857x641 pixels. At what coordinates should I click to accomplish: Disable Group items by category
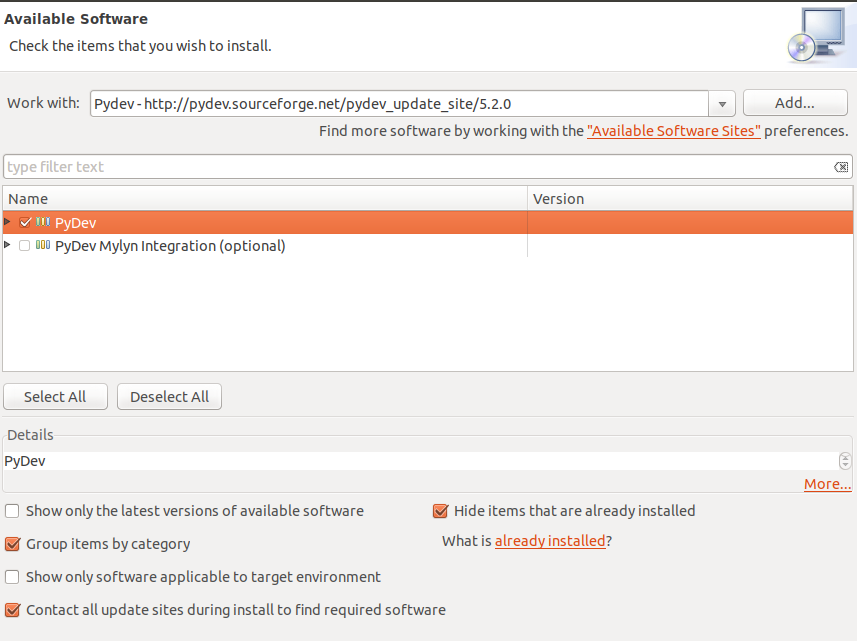pyautogui.click(x=13, y=545)
